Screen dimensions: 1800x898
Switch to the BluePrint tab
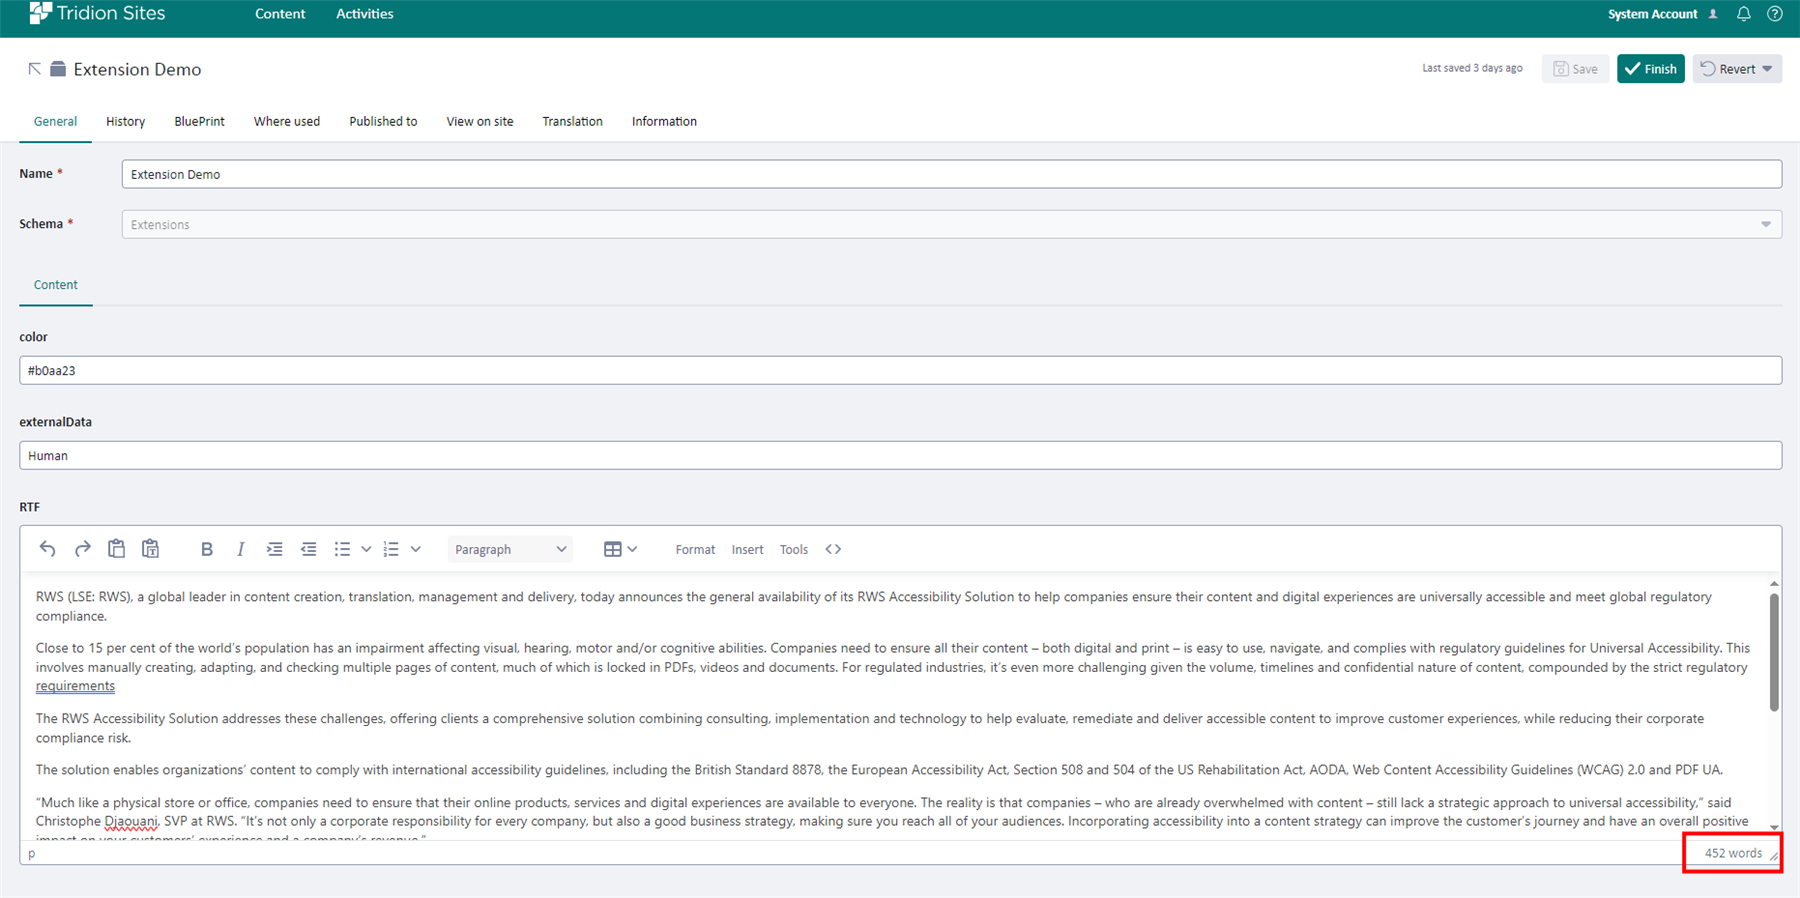199,121
